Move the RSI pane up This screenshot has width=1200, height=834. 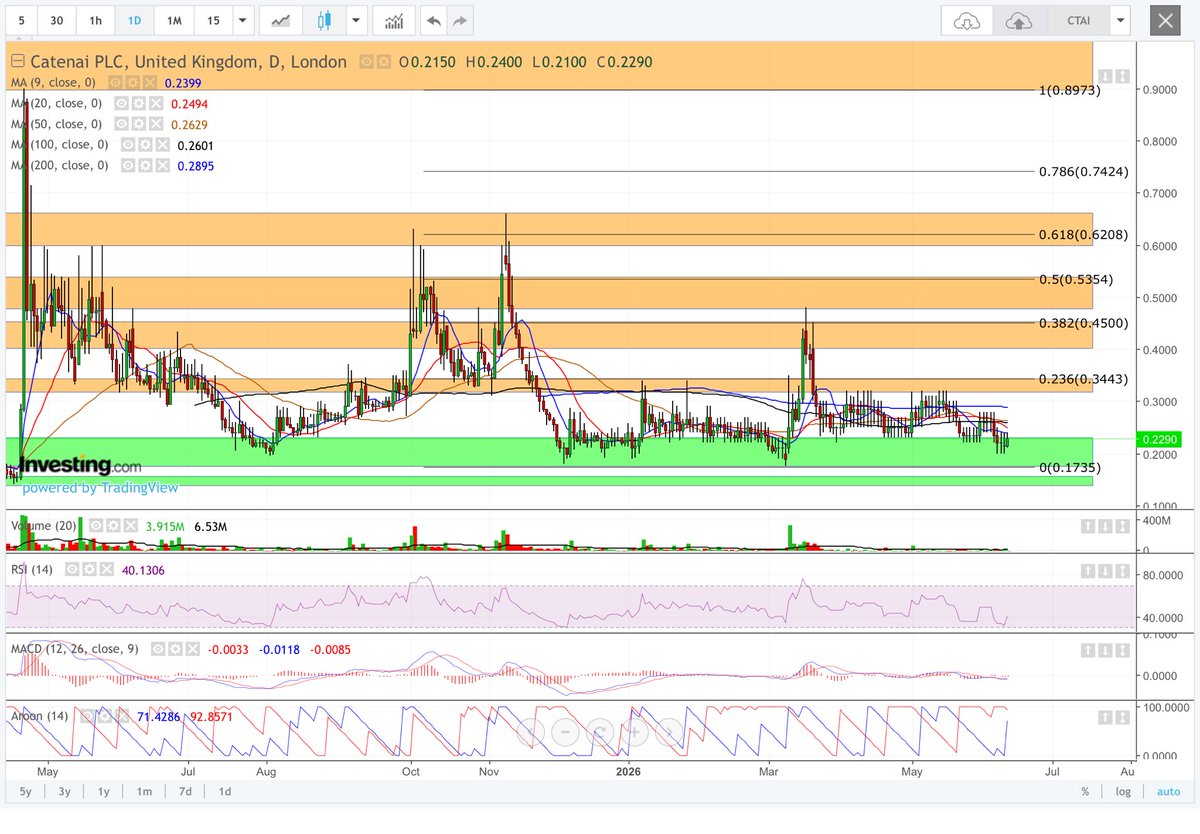point(1088,570)
